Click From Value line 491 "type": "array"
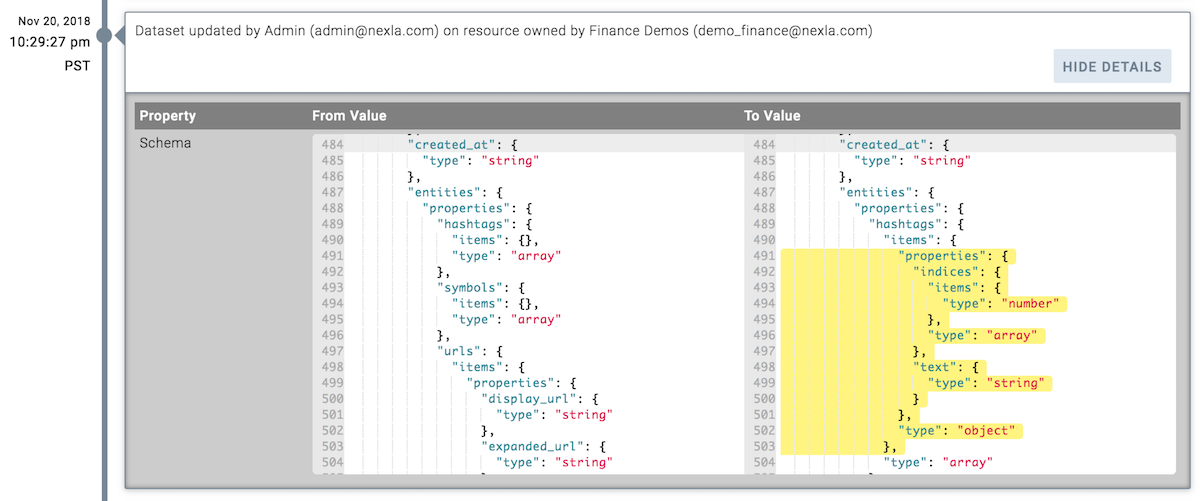1200x501 pixels. (x=506, y=256)
